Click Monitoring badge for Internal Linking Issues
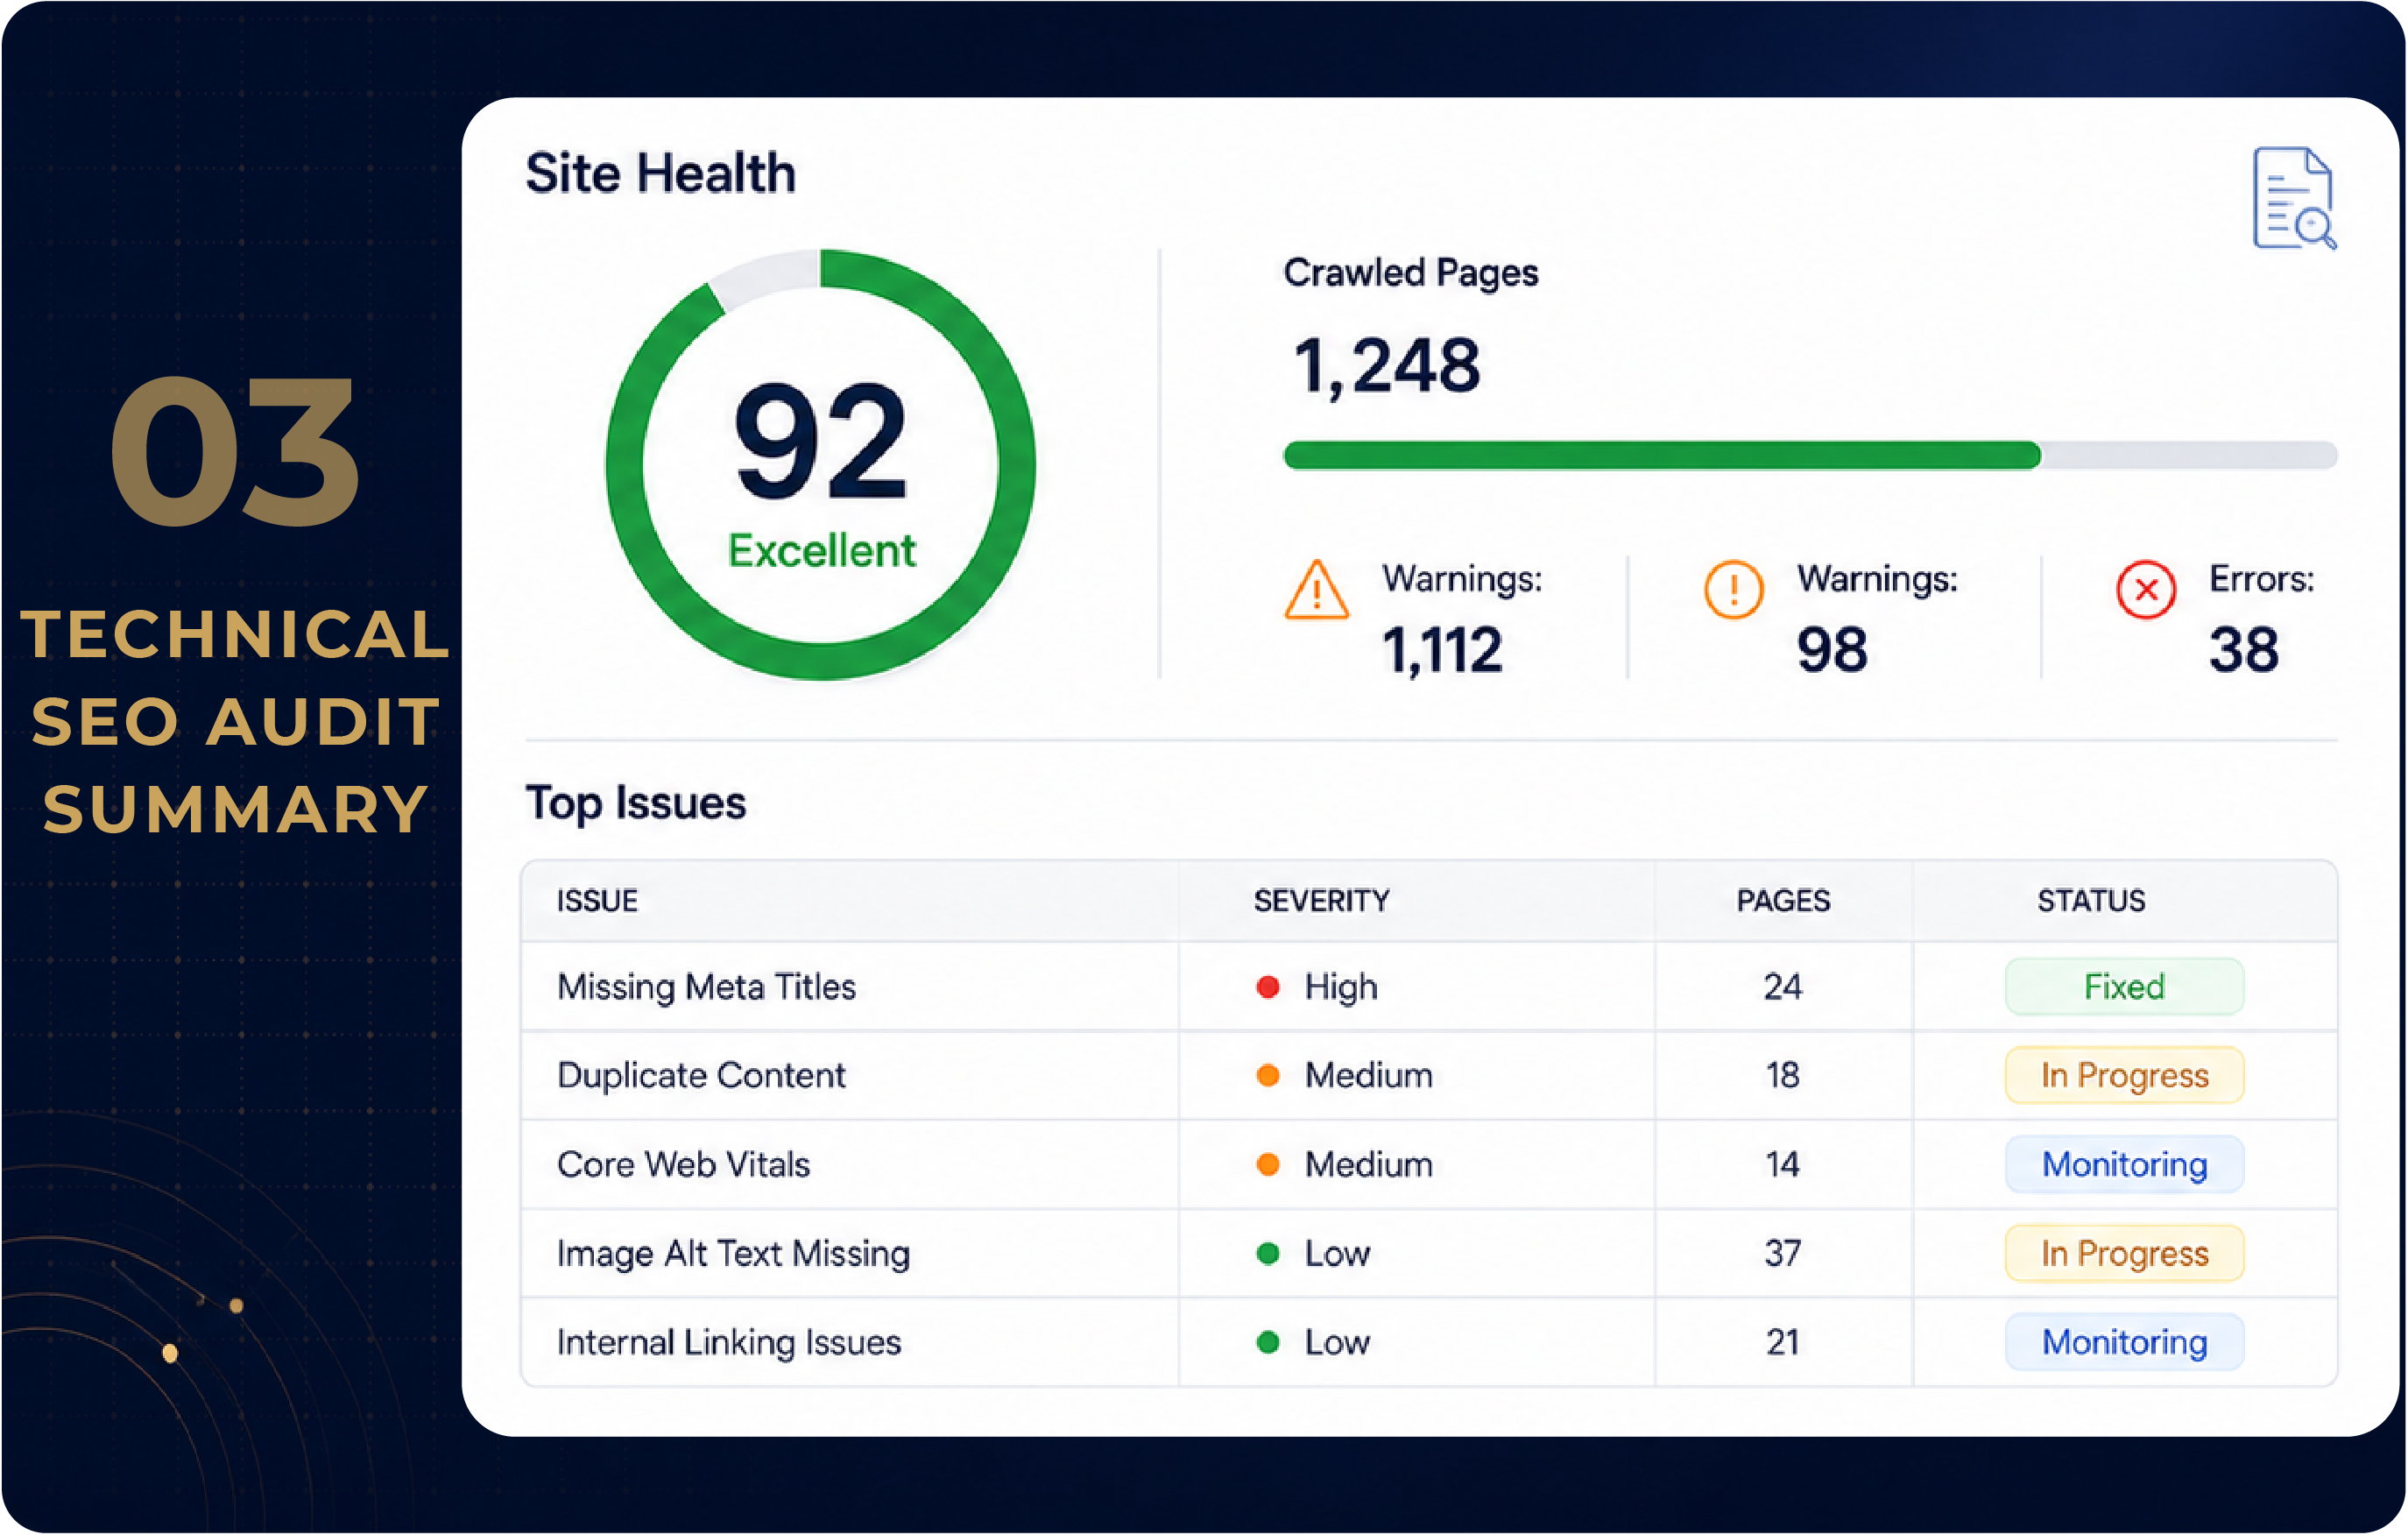 2125,1343
